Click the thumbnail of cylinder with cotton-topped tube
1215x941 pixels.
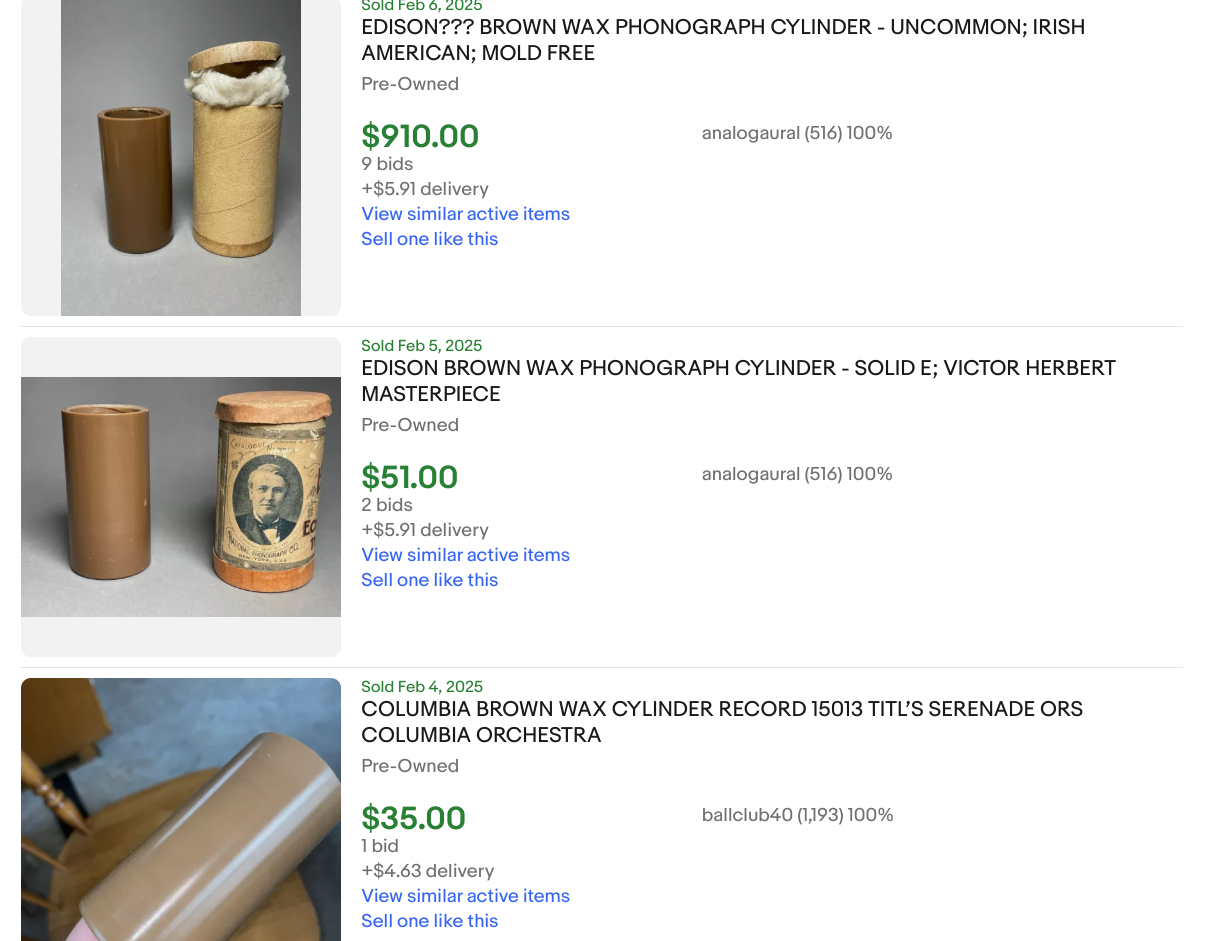tap(181, 157)
